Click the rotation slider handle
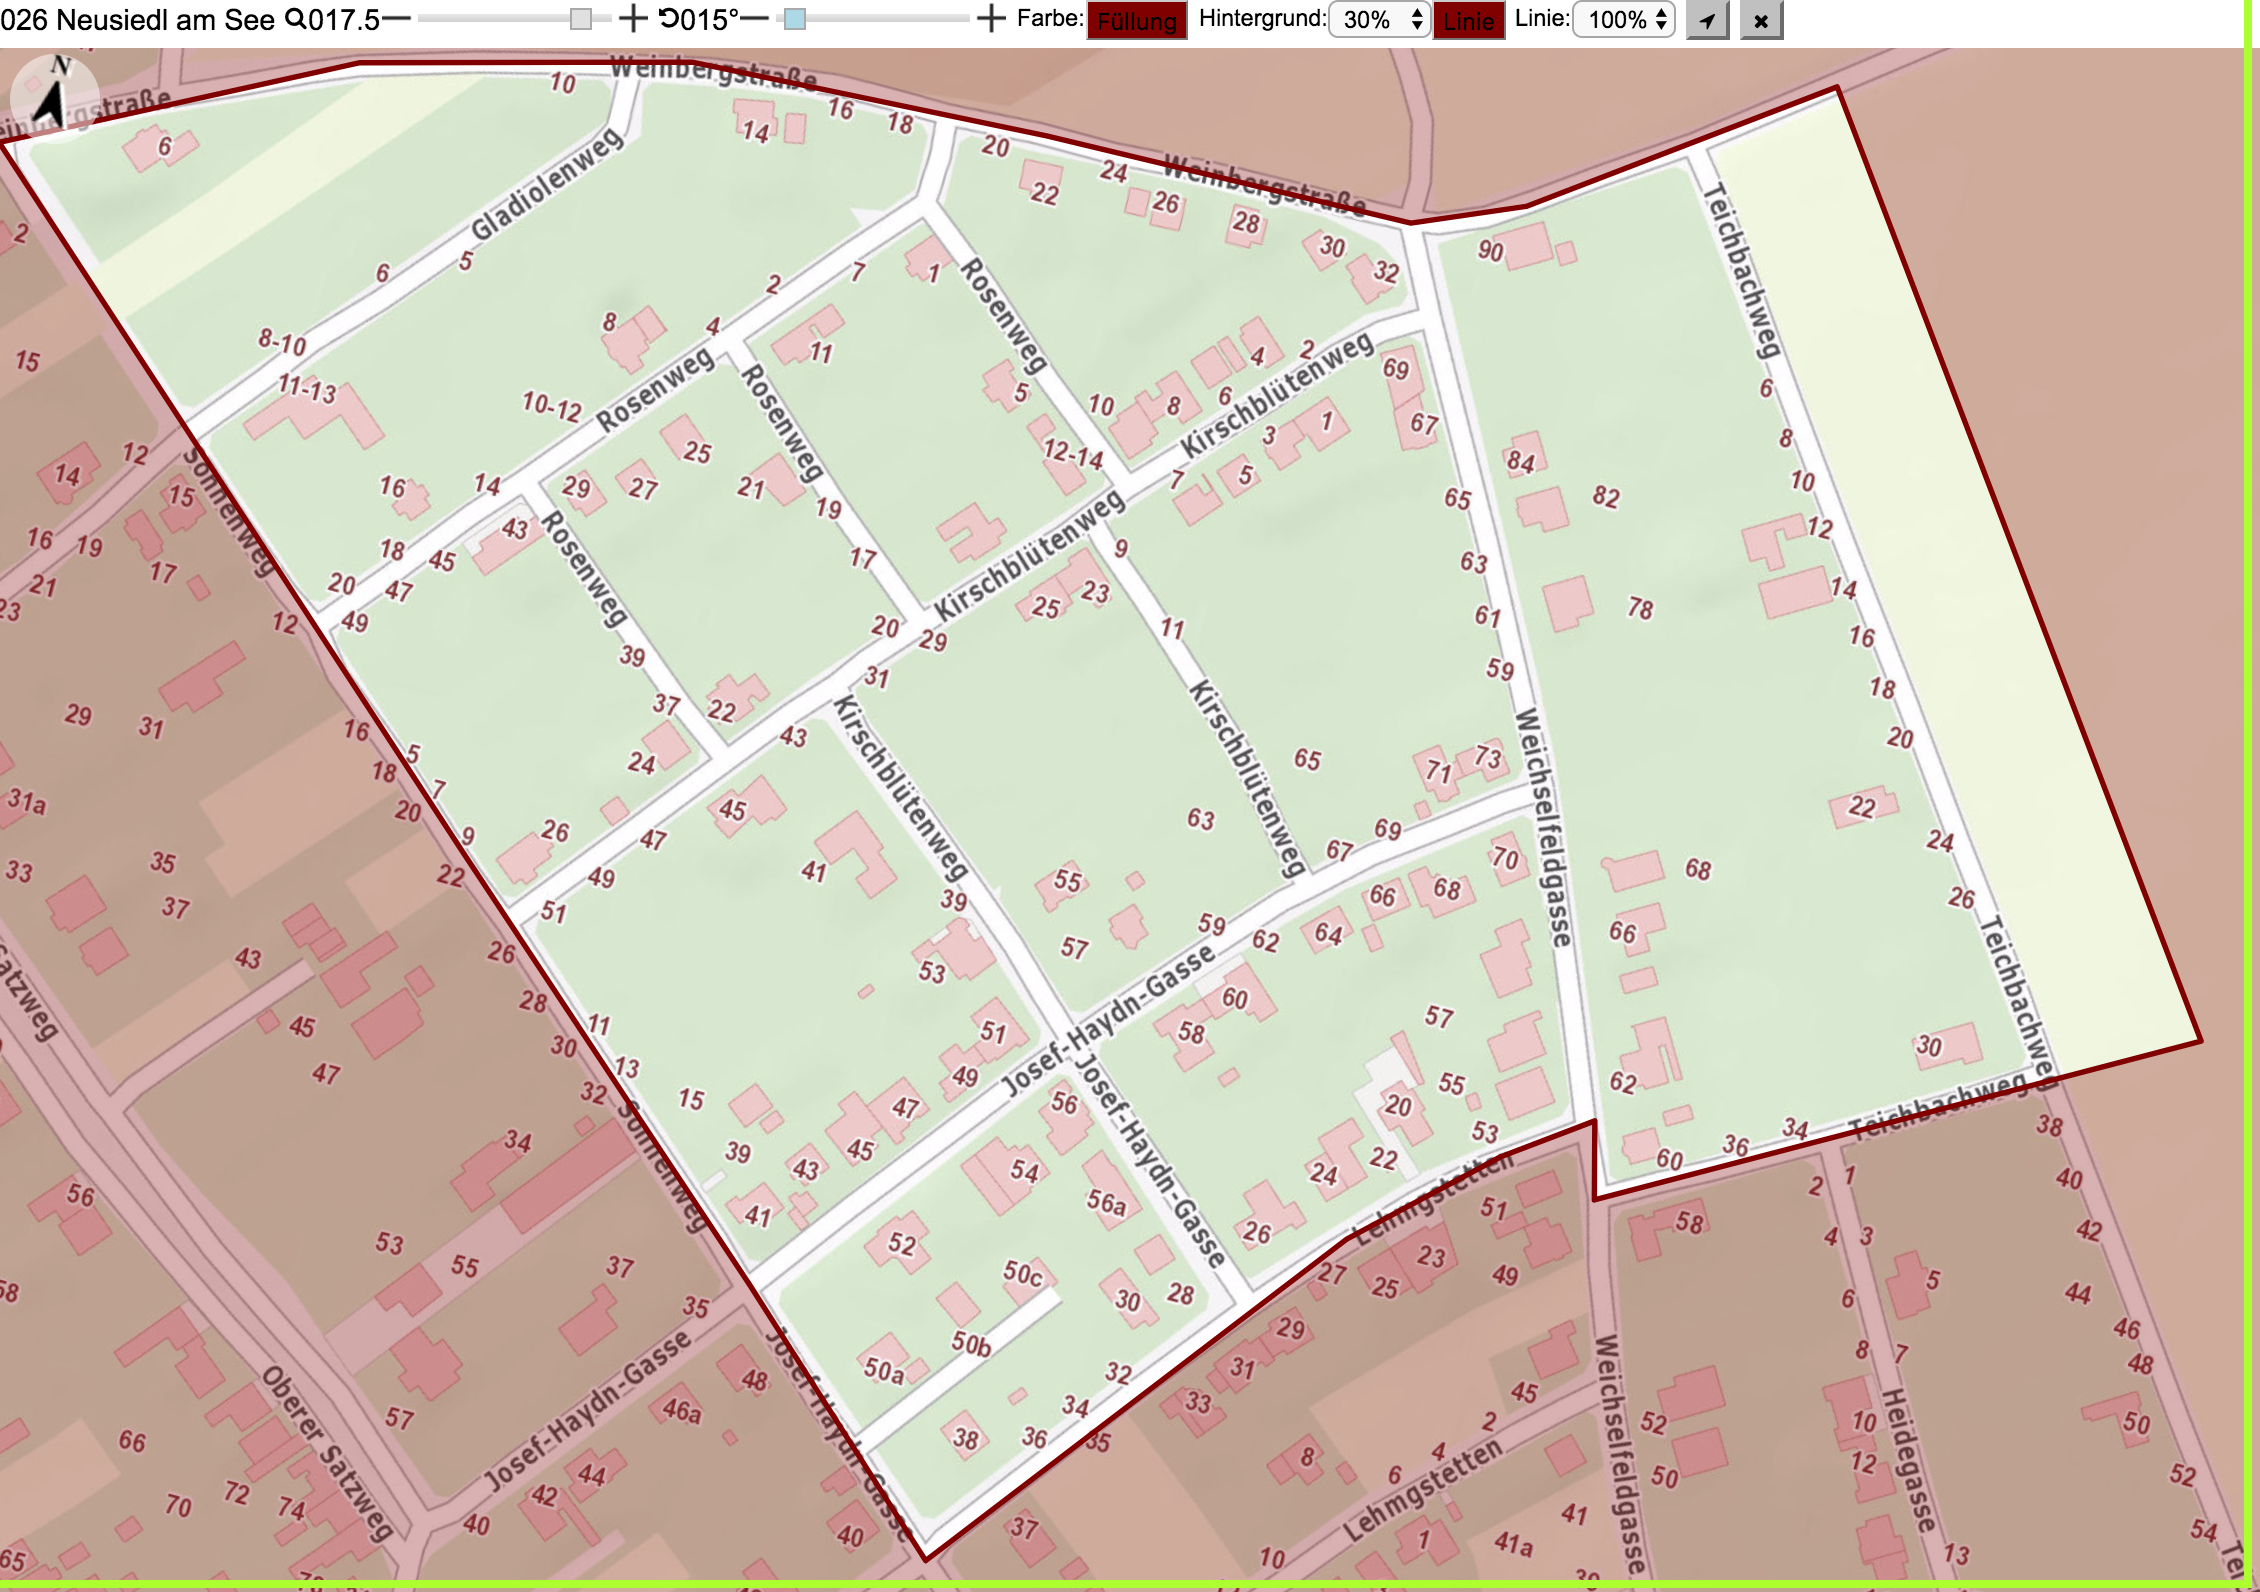This screenshot has height=1592, width=2260. tap(795, 20)
